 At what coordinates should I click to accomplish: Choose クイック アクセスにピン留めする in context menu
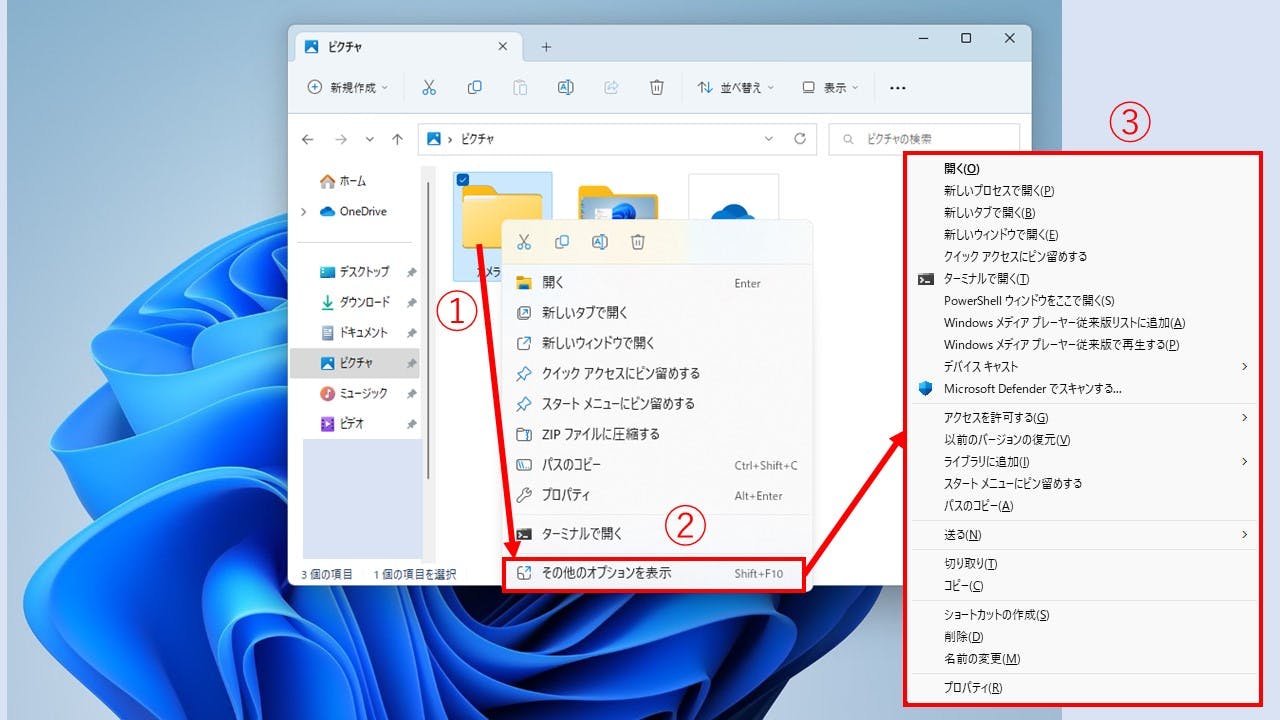point(656,373)
